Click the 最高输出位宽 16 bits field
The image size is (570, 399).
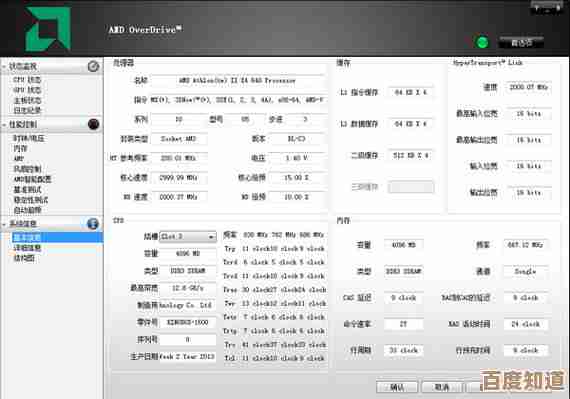[x=529, y=140]
